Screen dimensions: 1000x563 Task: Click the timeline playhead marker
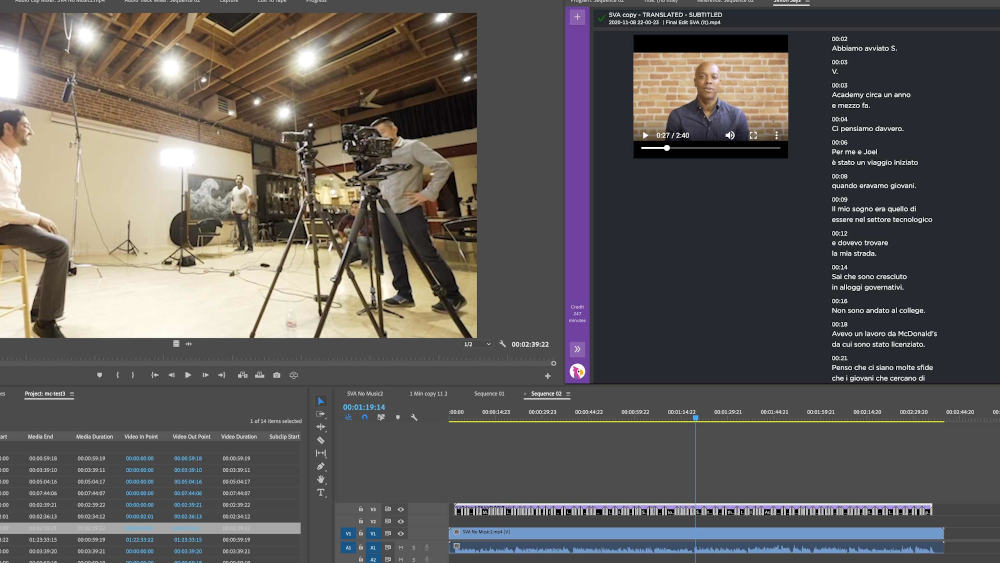(695, 418)
